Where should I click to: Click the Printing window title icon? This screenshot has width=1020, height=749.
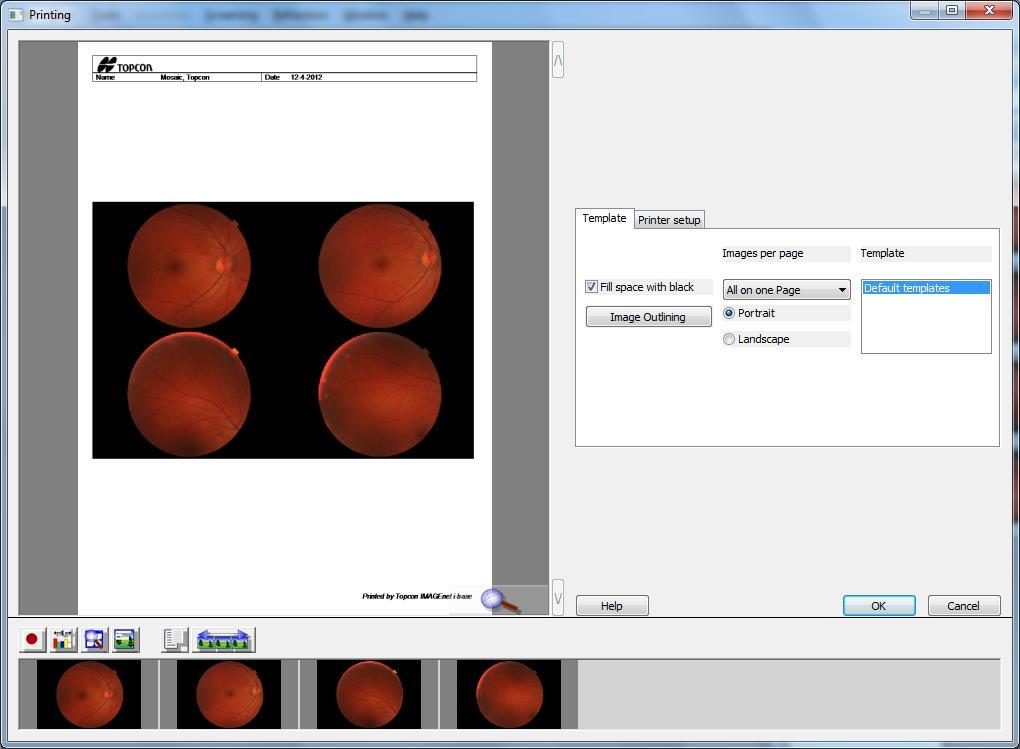16,14
